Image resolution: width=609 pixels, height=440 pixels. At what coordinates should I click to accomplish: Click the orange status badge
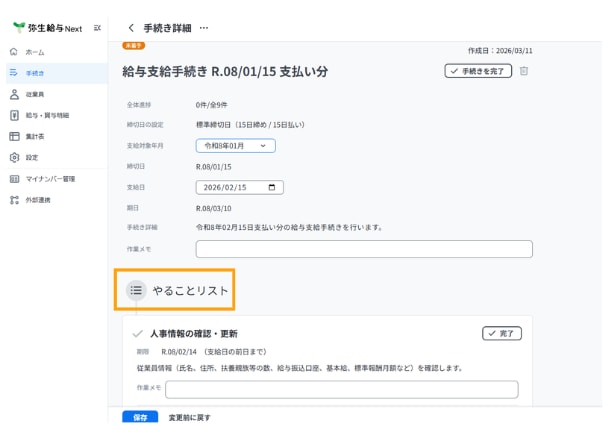point(134,45)
